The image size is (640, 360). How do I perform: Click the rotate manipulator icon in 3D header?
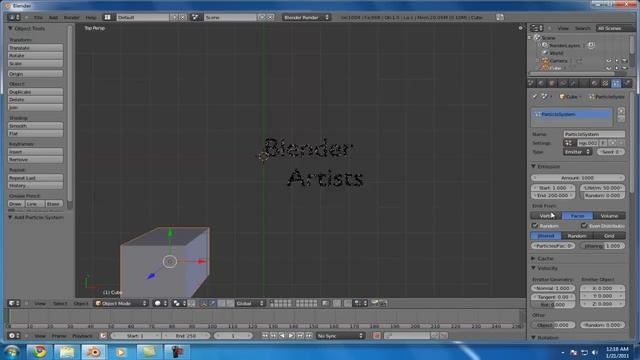click(x=222, y=303)
